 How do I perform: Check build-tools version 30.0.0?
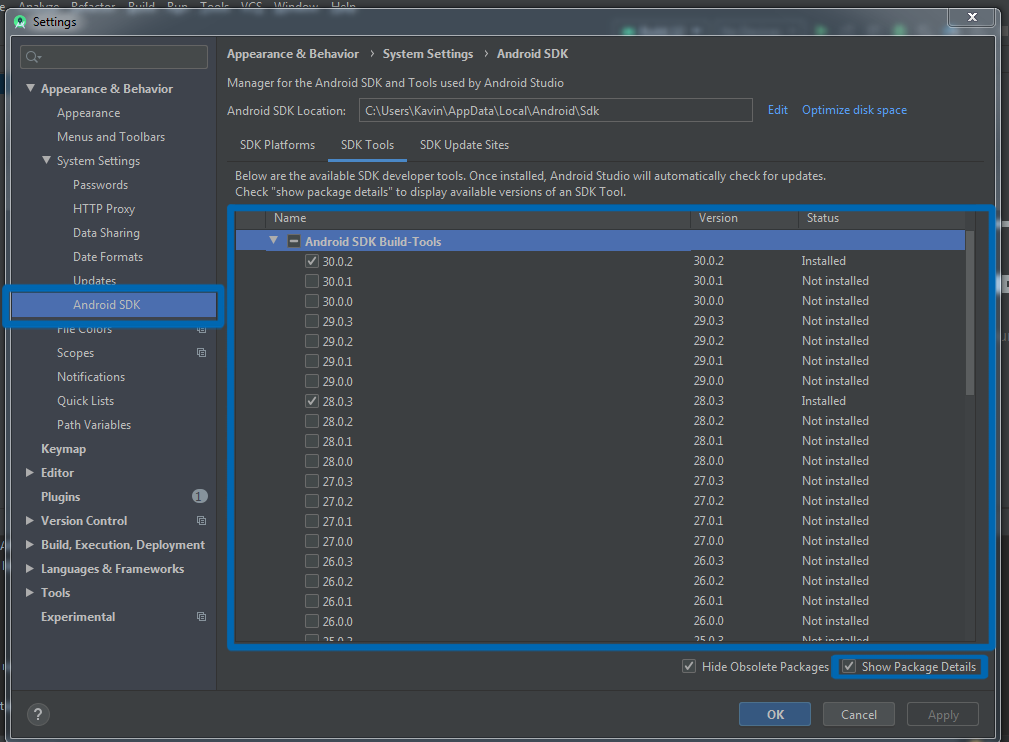coord(312,301)
